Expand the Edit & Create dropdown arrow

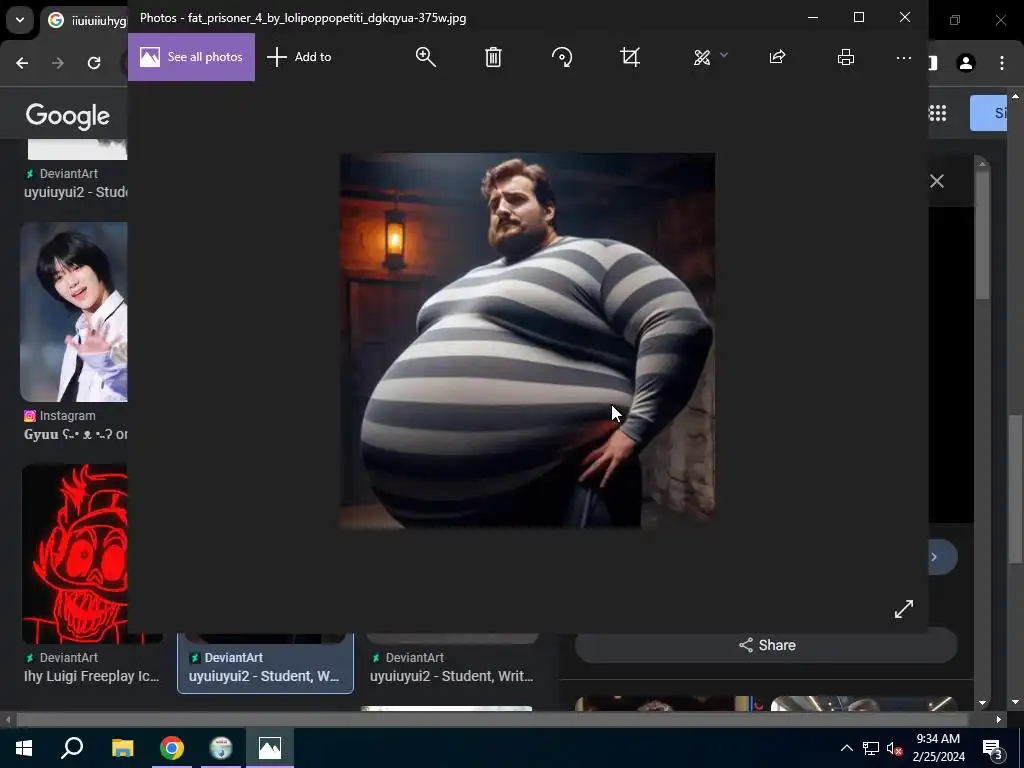tap(724, 56)
